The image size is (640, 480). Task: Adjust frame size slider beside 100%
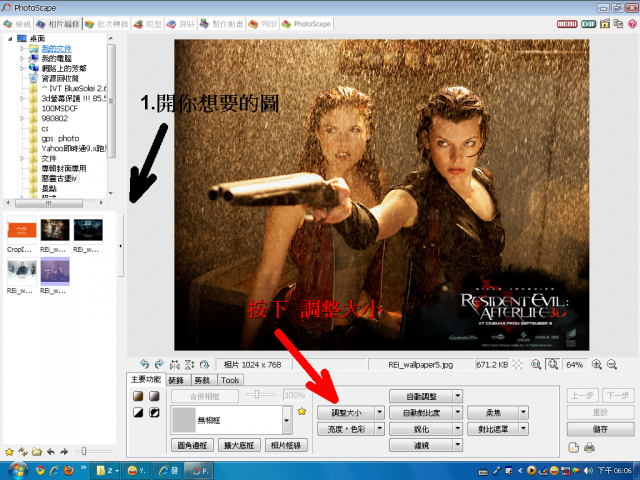coord(261,394)
